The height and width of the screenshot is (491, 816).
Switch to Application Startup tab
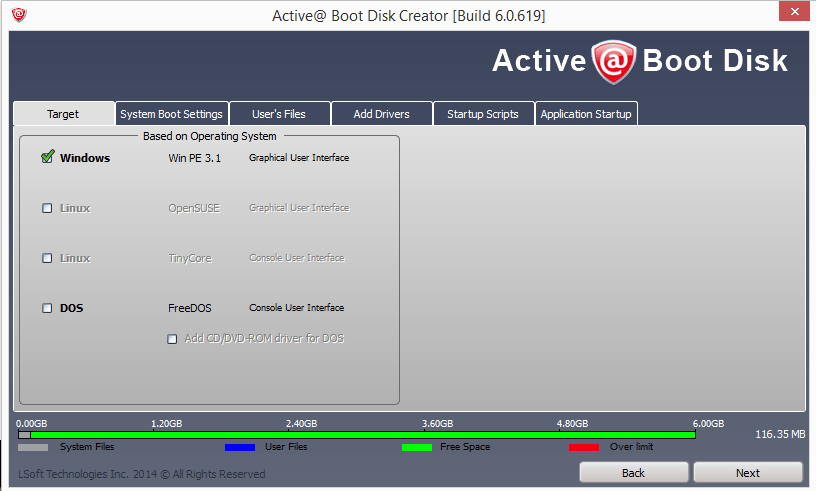[586, 114]
